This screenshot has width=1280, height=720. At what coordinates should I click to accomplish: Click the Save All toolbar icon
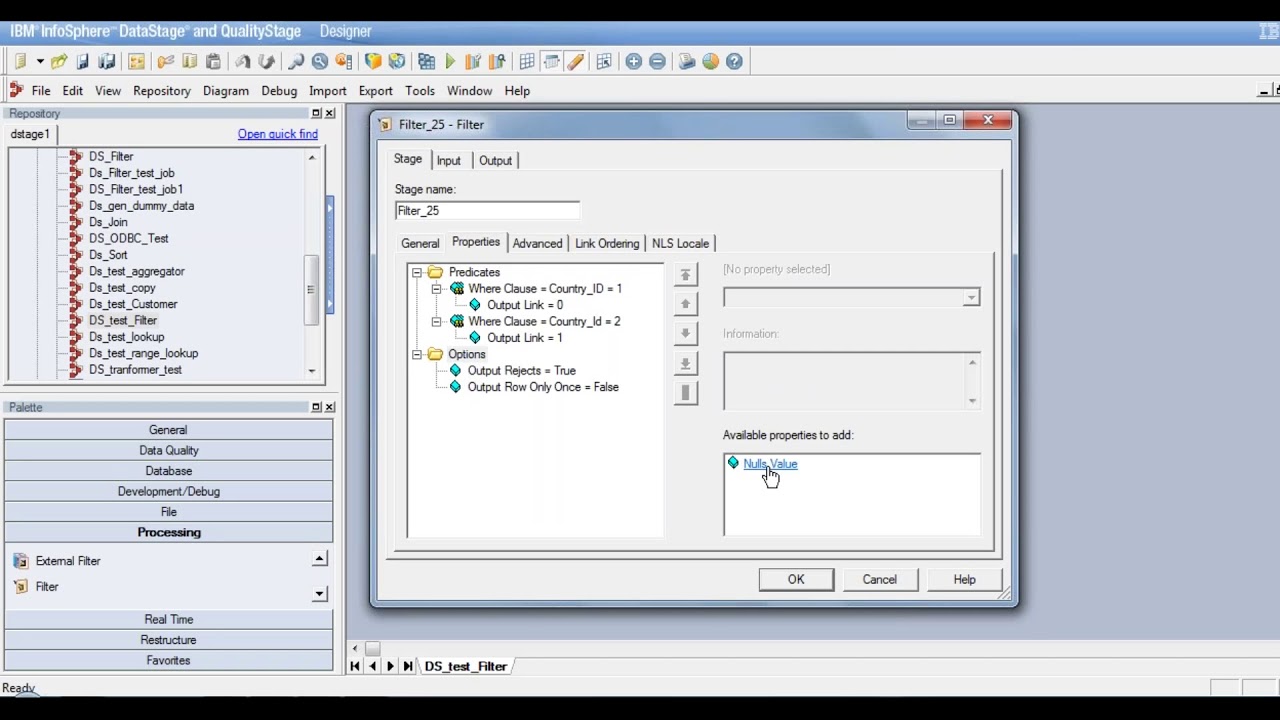click(107, 62)
